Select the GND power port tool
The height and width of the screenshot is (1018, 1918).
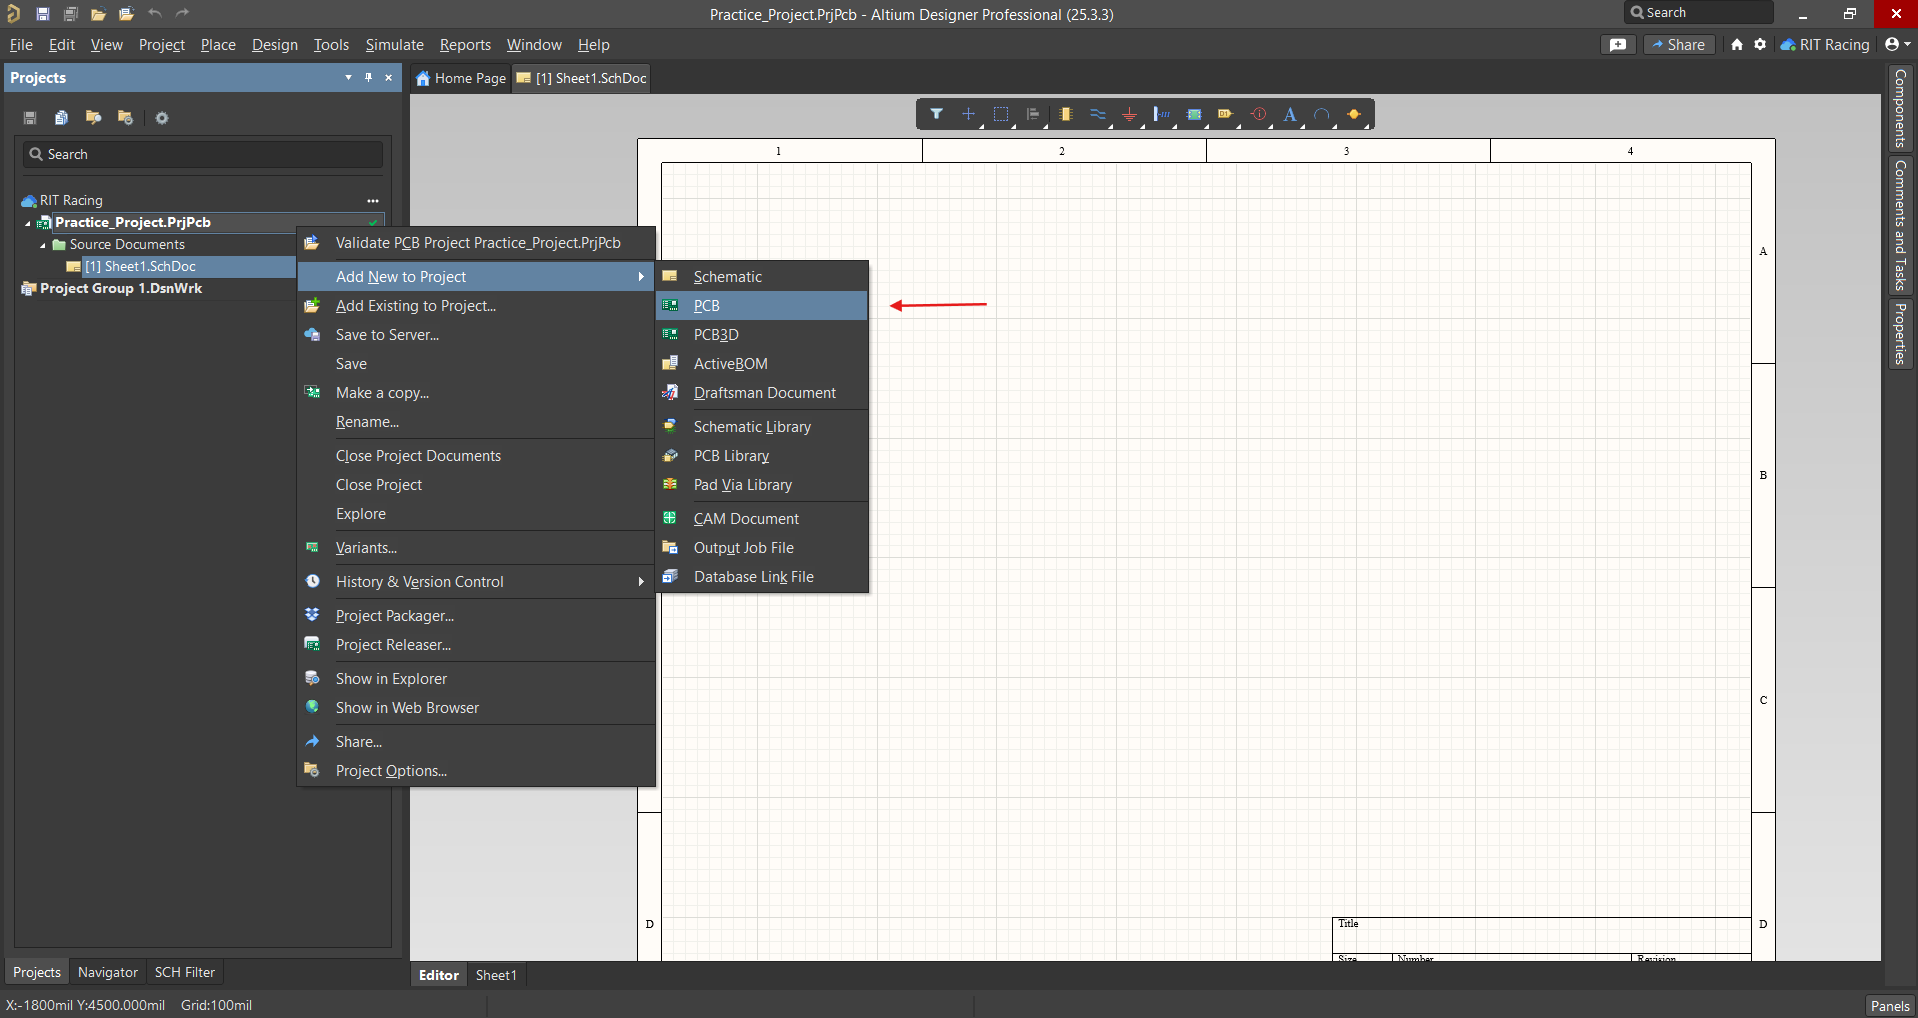[x=1130, y=114]
